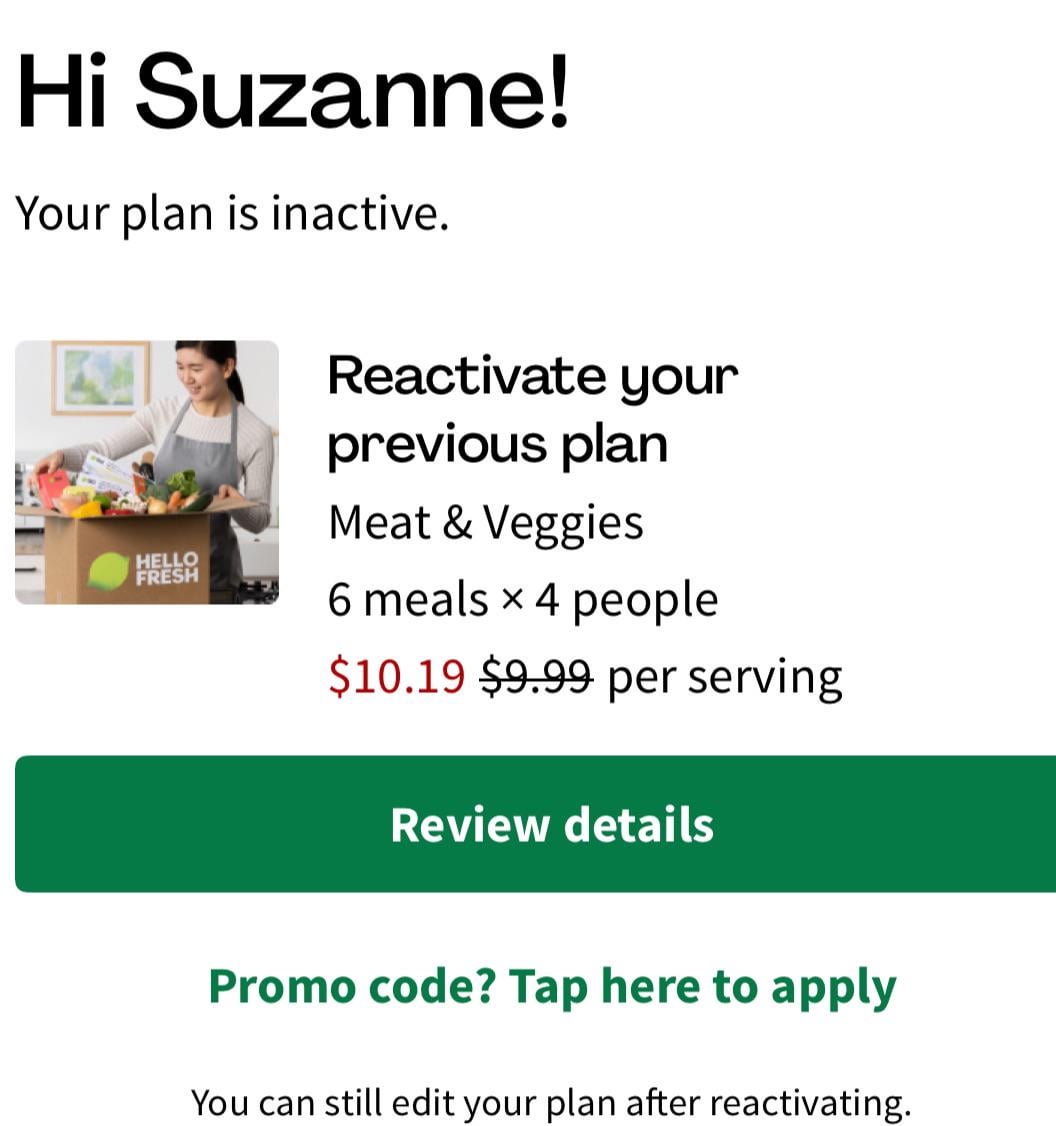Click the edit plan after reactivating note
The width and height of the screenshot is (1056, 1126).
(x=551, y=1103)
